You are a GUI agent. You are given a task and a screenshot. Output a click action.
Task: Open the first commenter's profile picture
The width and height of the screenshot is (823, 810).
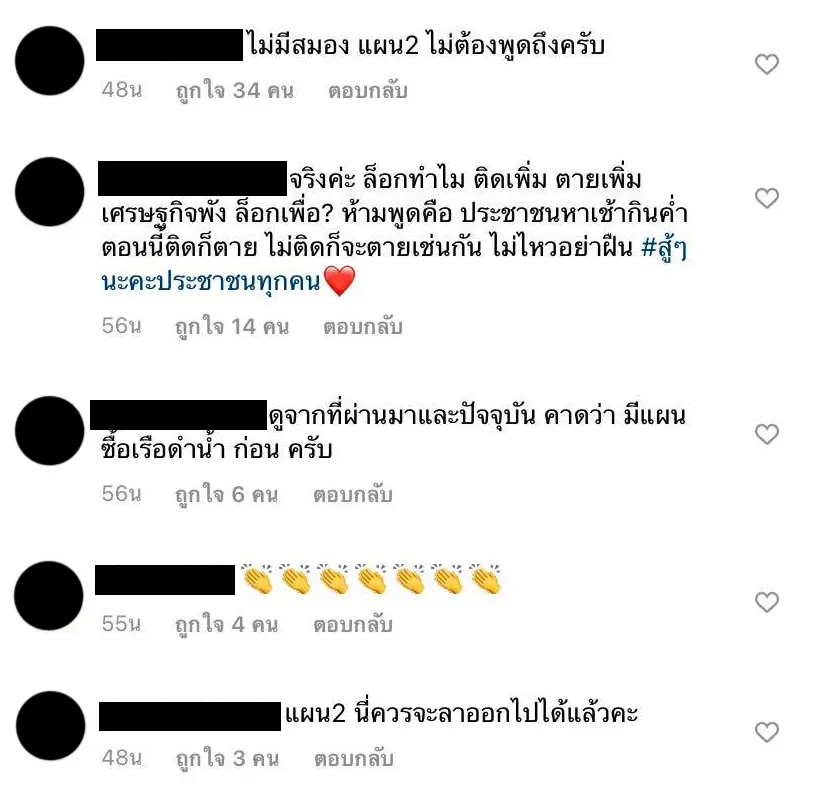[50, 61]
